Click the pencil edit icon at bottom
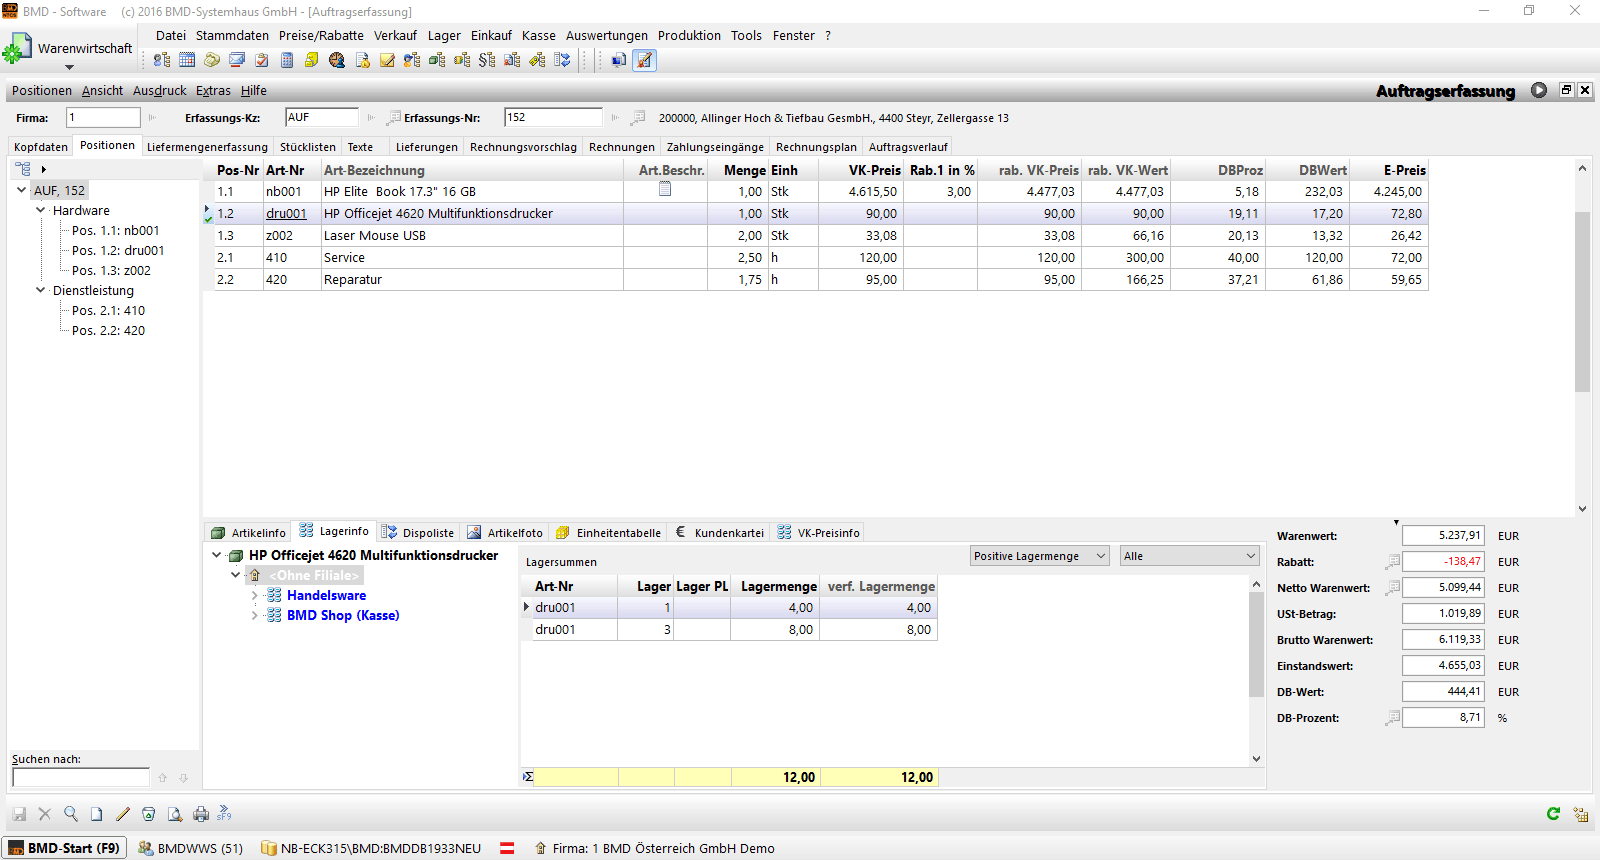1600x860 pixels. (123, 814)
